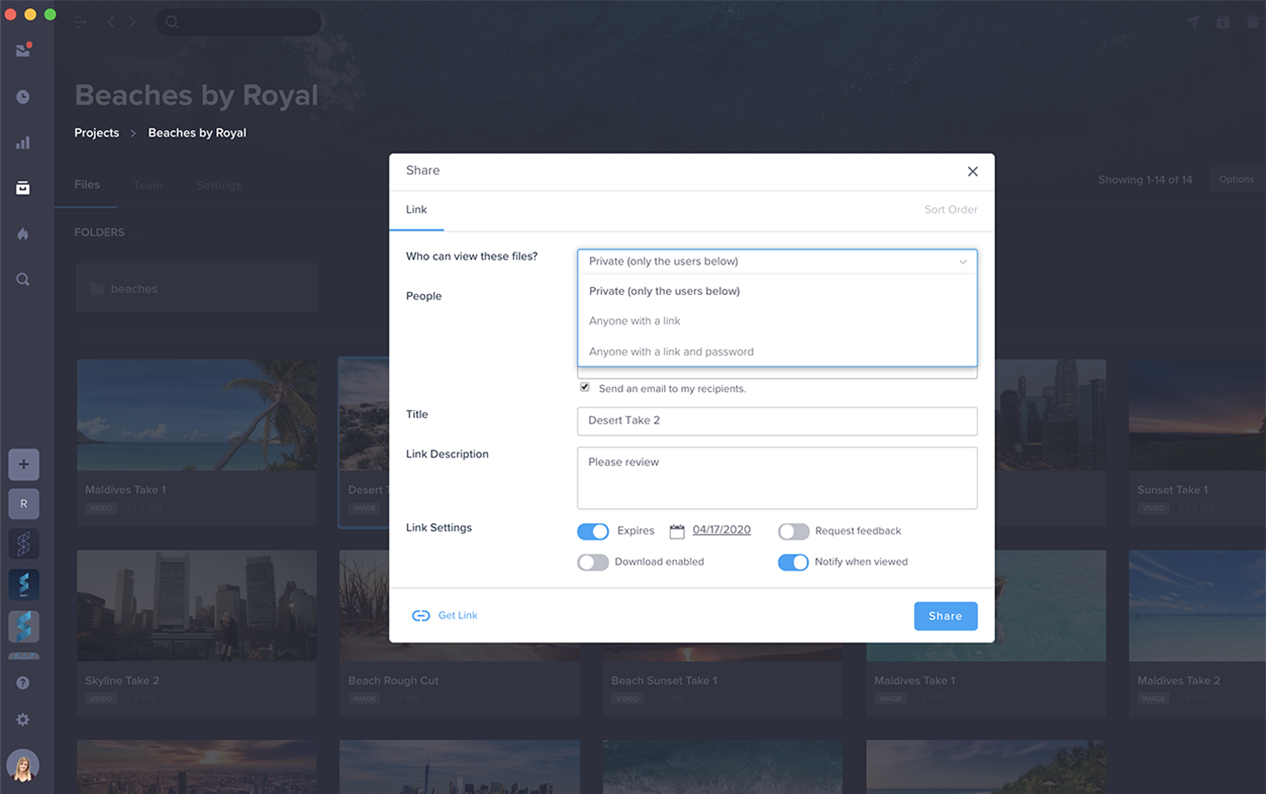
Task: Open the Settings tab of the project
Action: point(218,185)
